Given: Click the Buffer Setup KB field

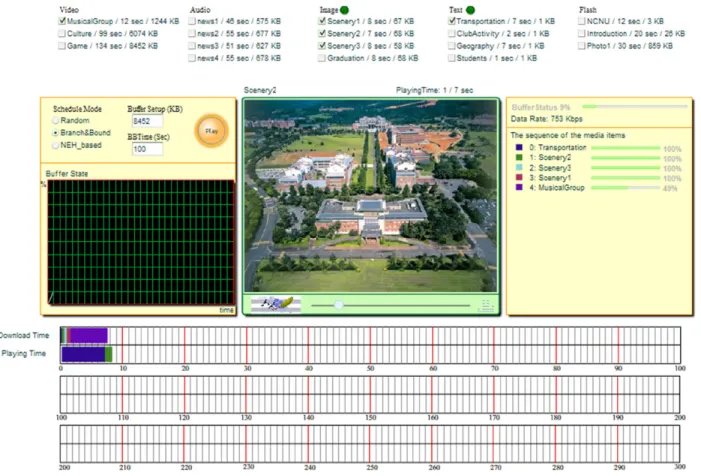Looking at the screenshot, I should pos(147,121).
